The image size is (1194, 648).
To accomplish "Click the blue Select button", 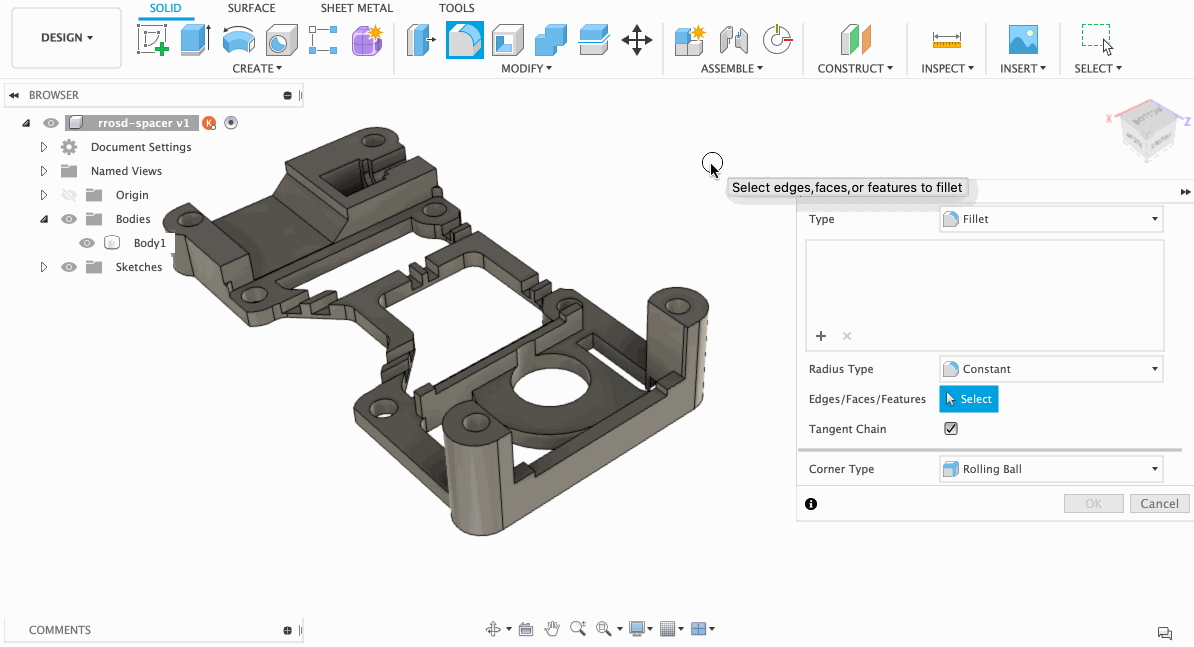I will tap(969, 399).
